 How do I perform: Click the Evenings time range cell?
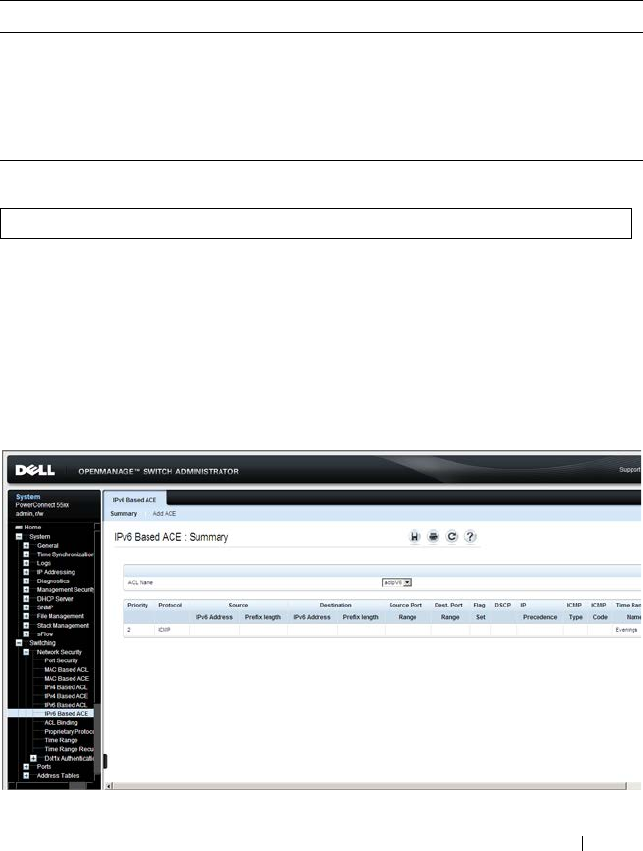click(x=626, y=630)
